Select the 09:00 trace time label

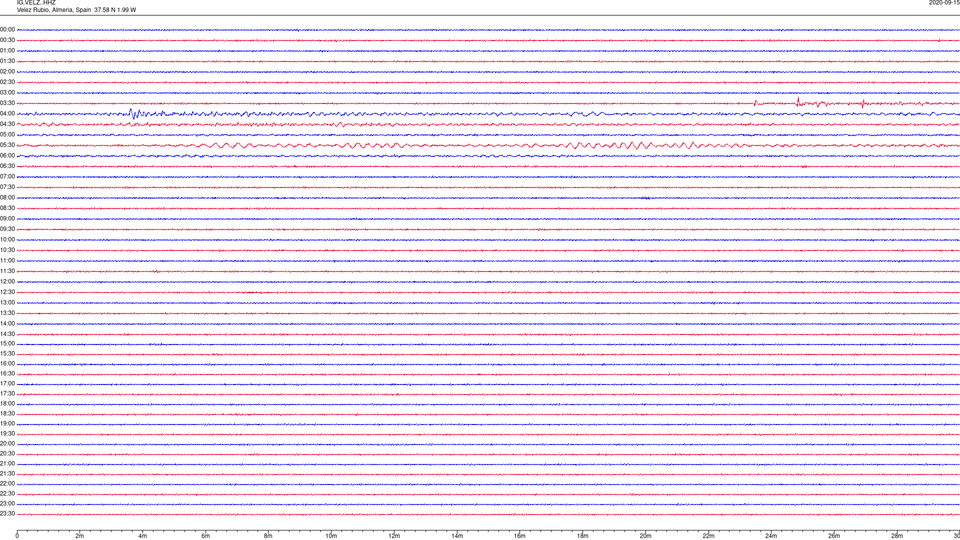[7, 219]
